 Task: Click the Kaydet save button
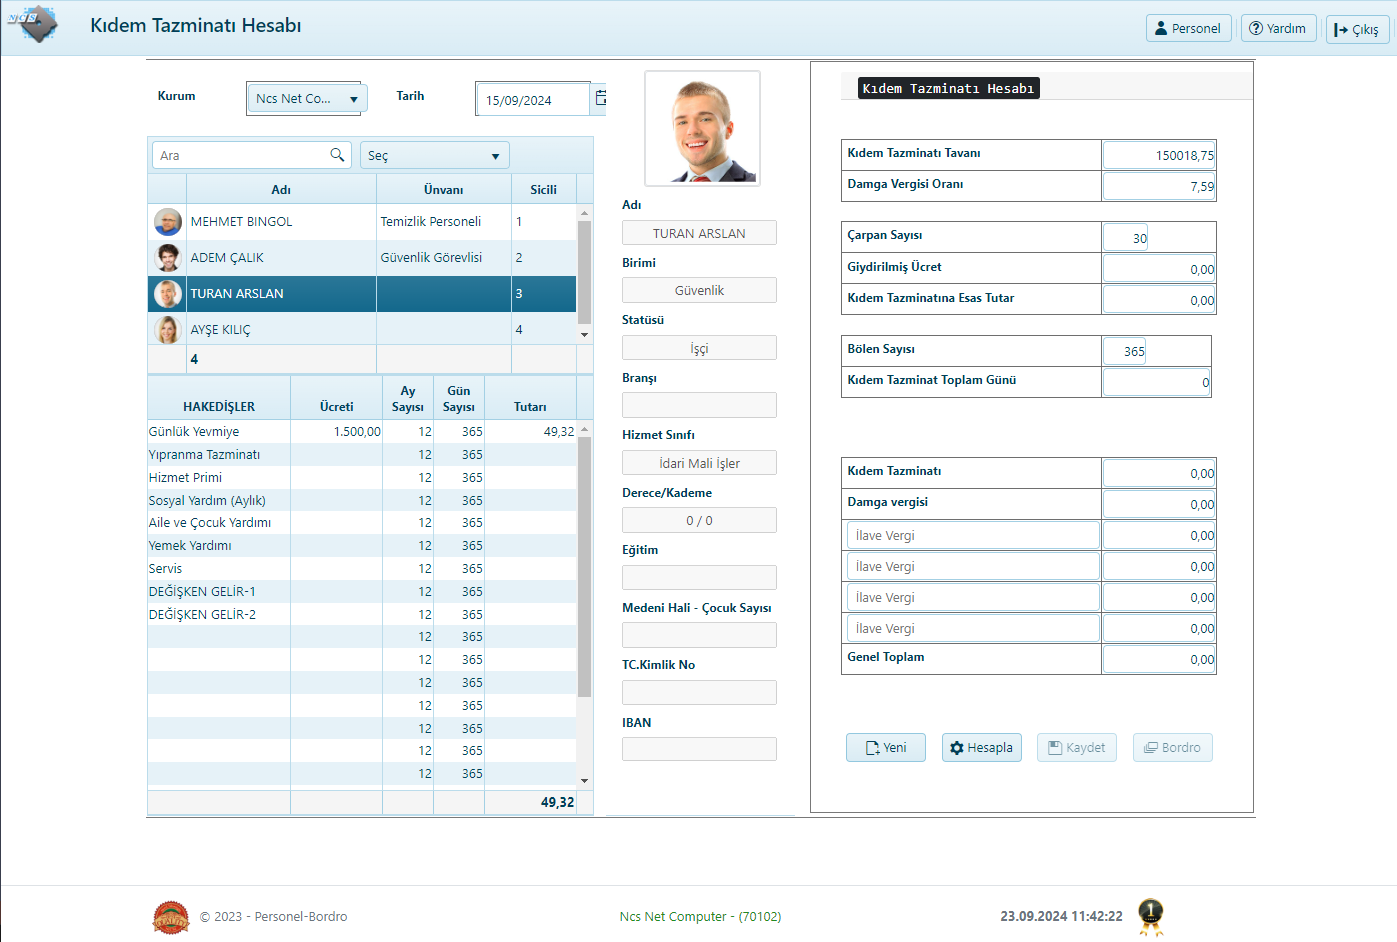pos(1077,748)
